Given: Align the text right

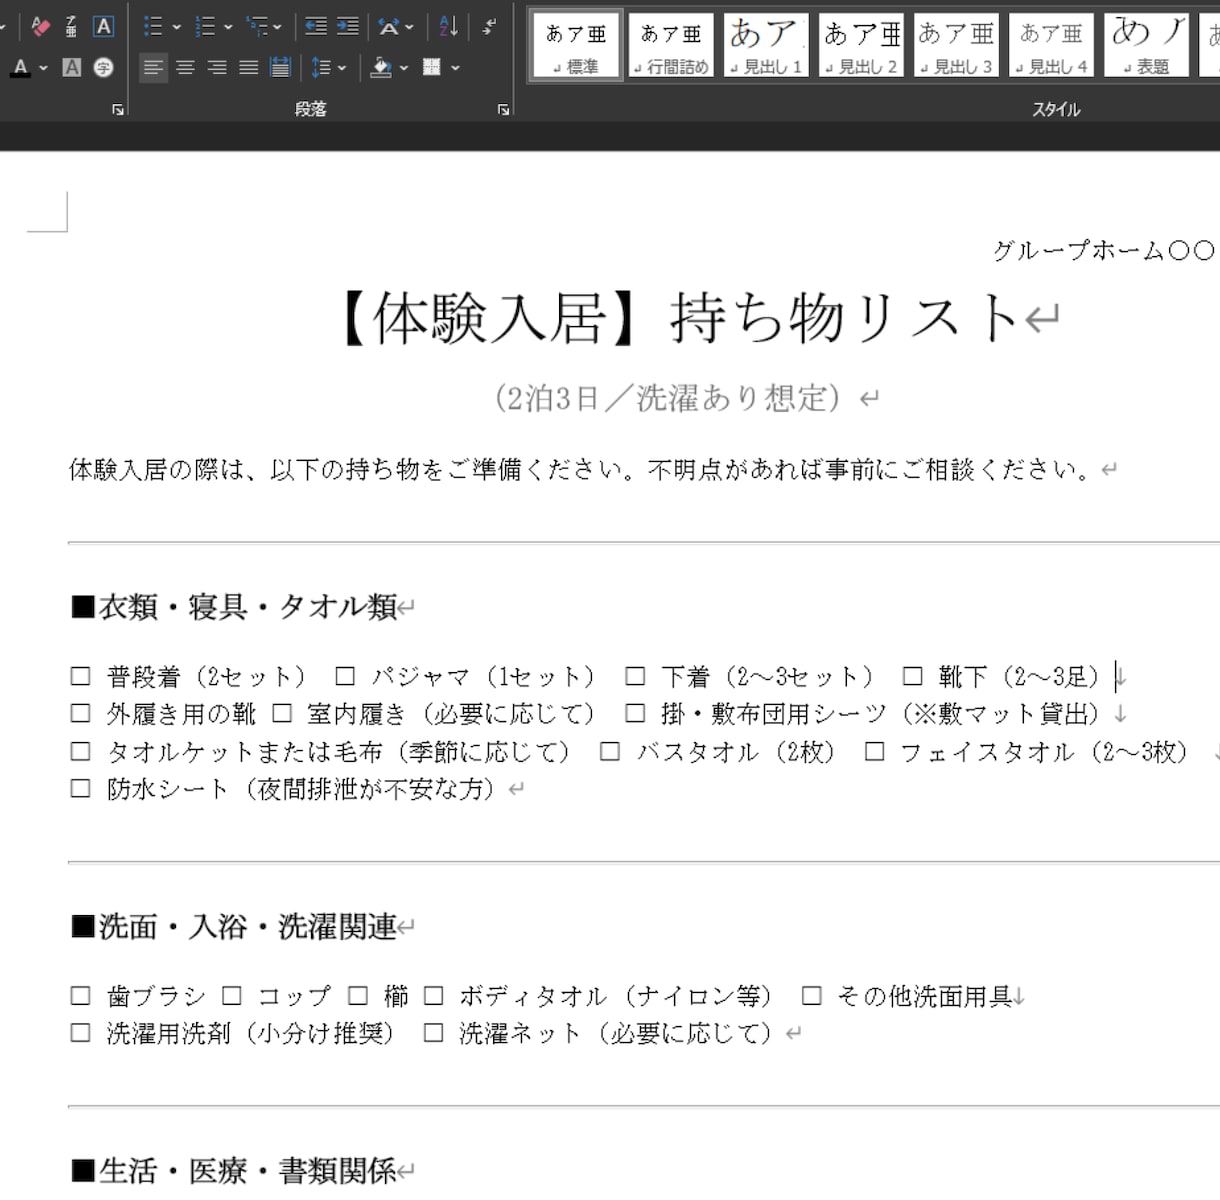Looking at the screenshot, I should point(217,68).
